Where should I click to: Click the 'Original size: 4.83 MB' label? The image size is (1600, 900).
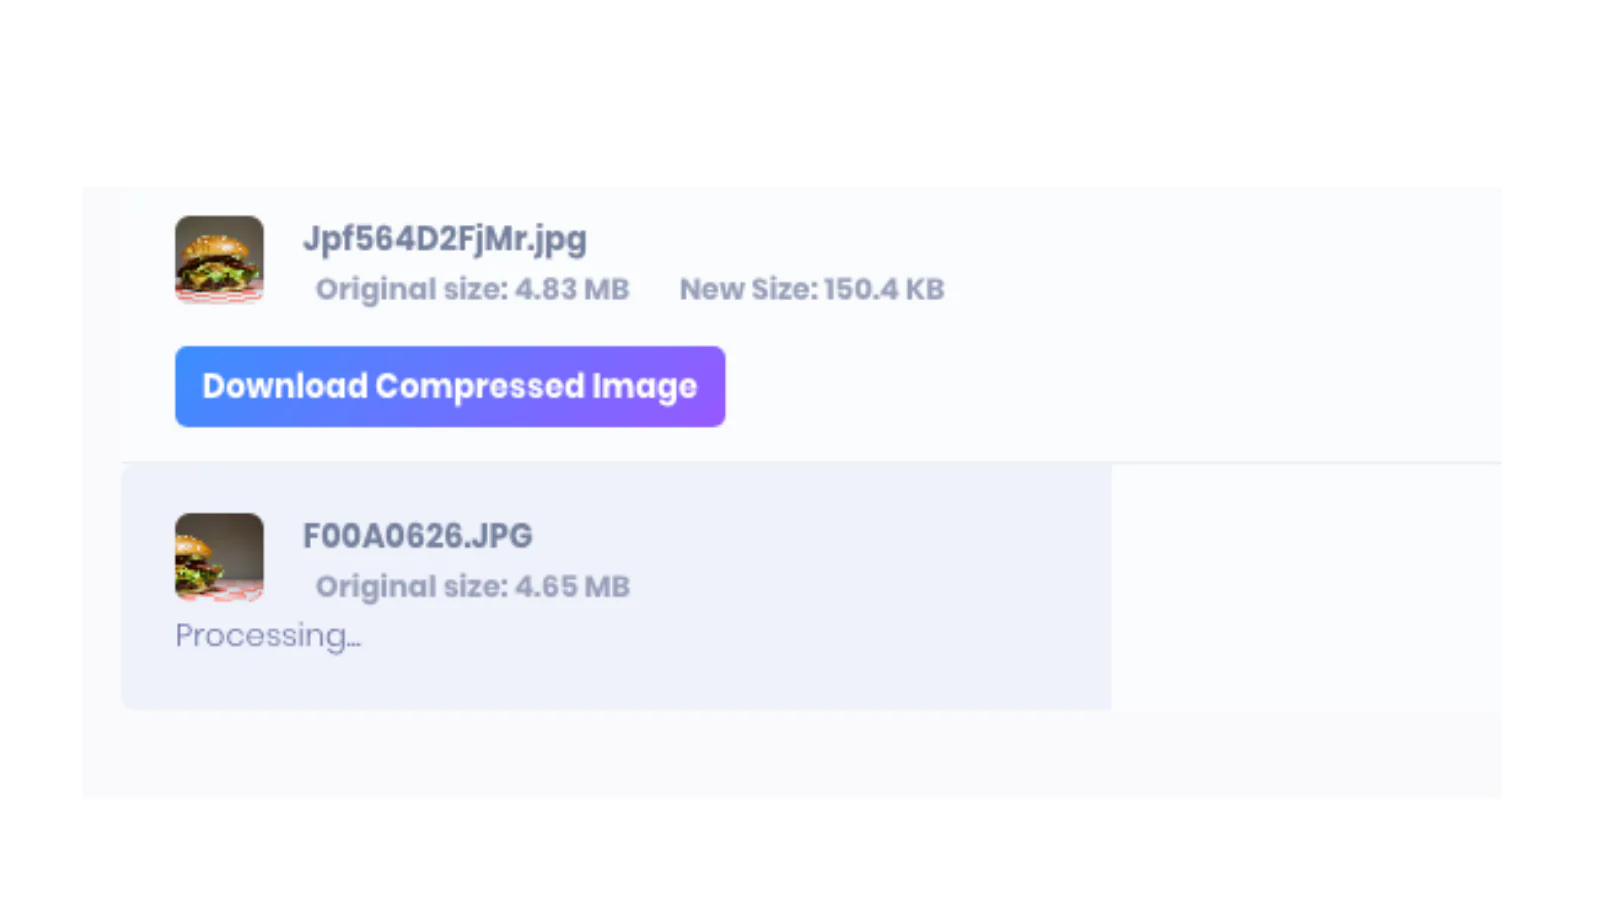(x=472, y=289)
